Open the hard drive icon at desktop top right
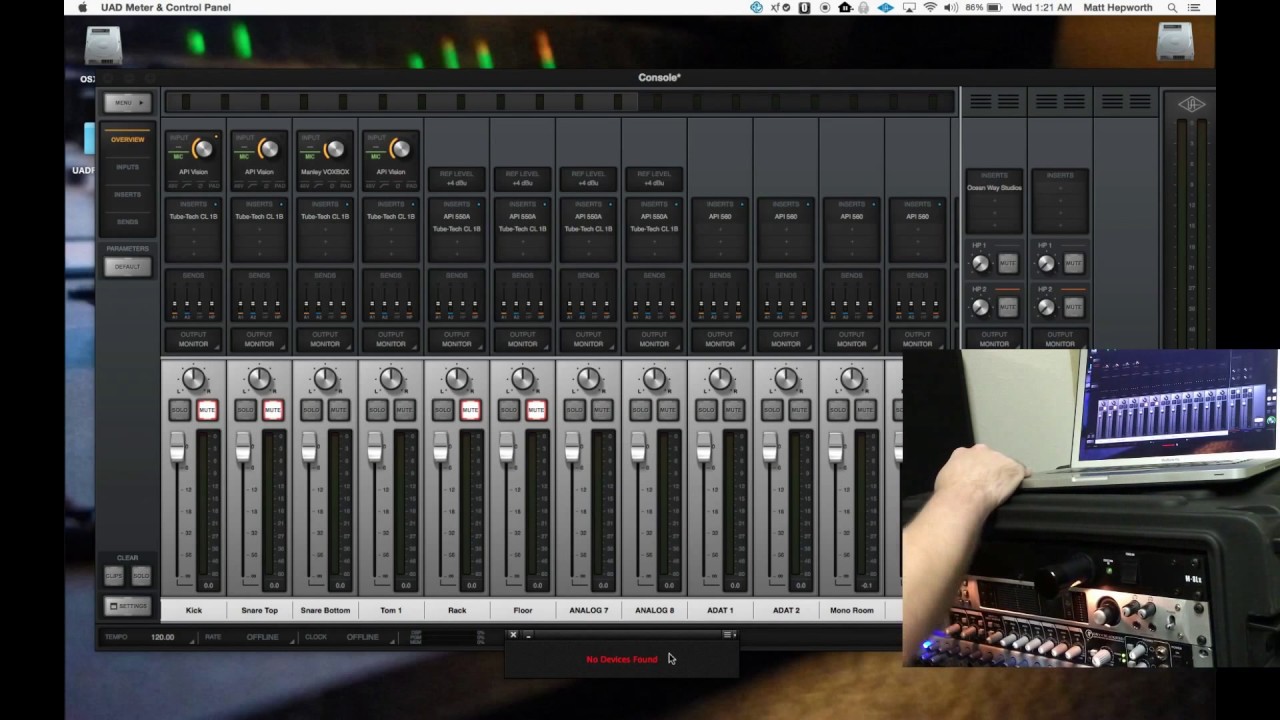The width and height of the screenshot is (1280, 720). (1175, 42)
